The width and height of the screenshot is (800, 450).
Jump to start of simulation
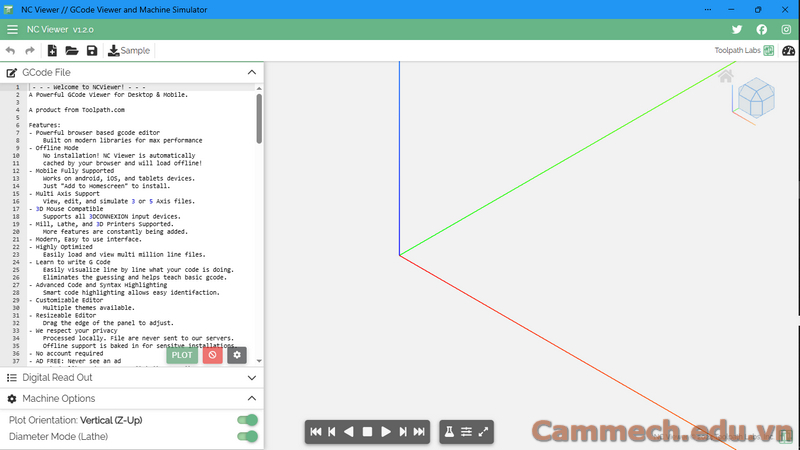point(316,432)
